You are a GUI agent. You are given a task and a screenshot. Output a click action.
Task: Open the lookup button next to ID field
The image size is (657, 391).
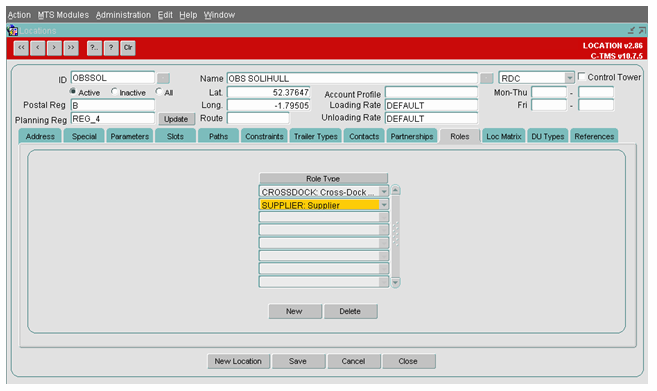click(163, 78)
